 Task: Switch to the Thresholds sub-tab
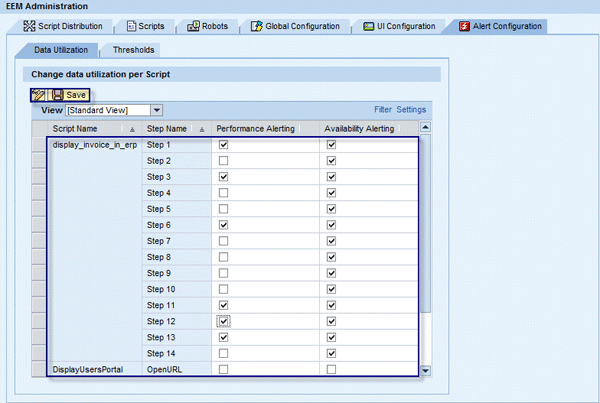pos(133,49)
